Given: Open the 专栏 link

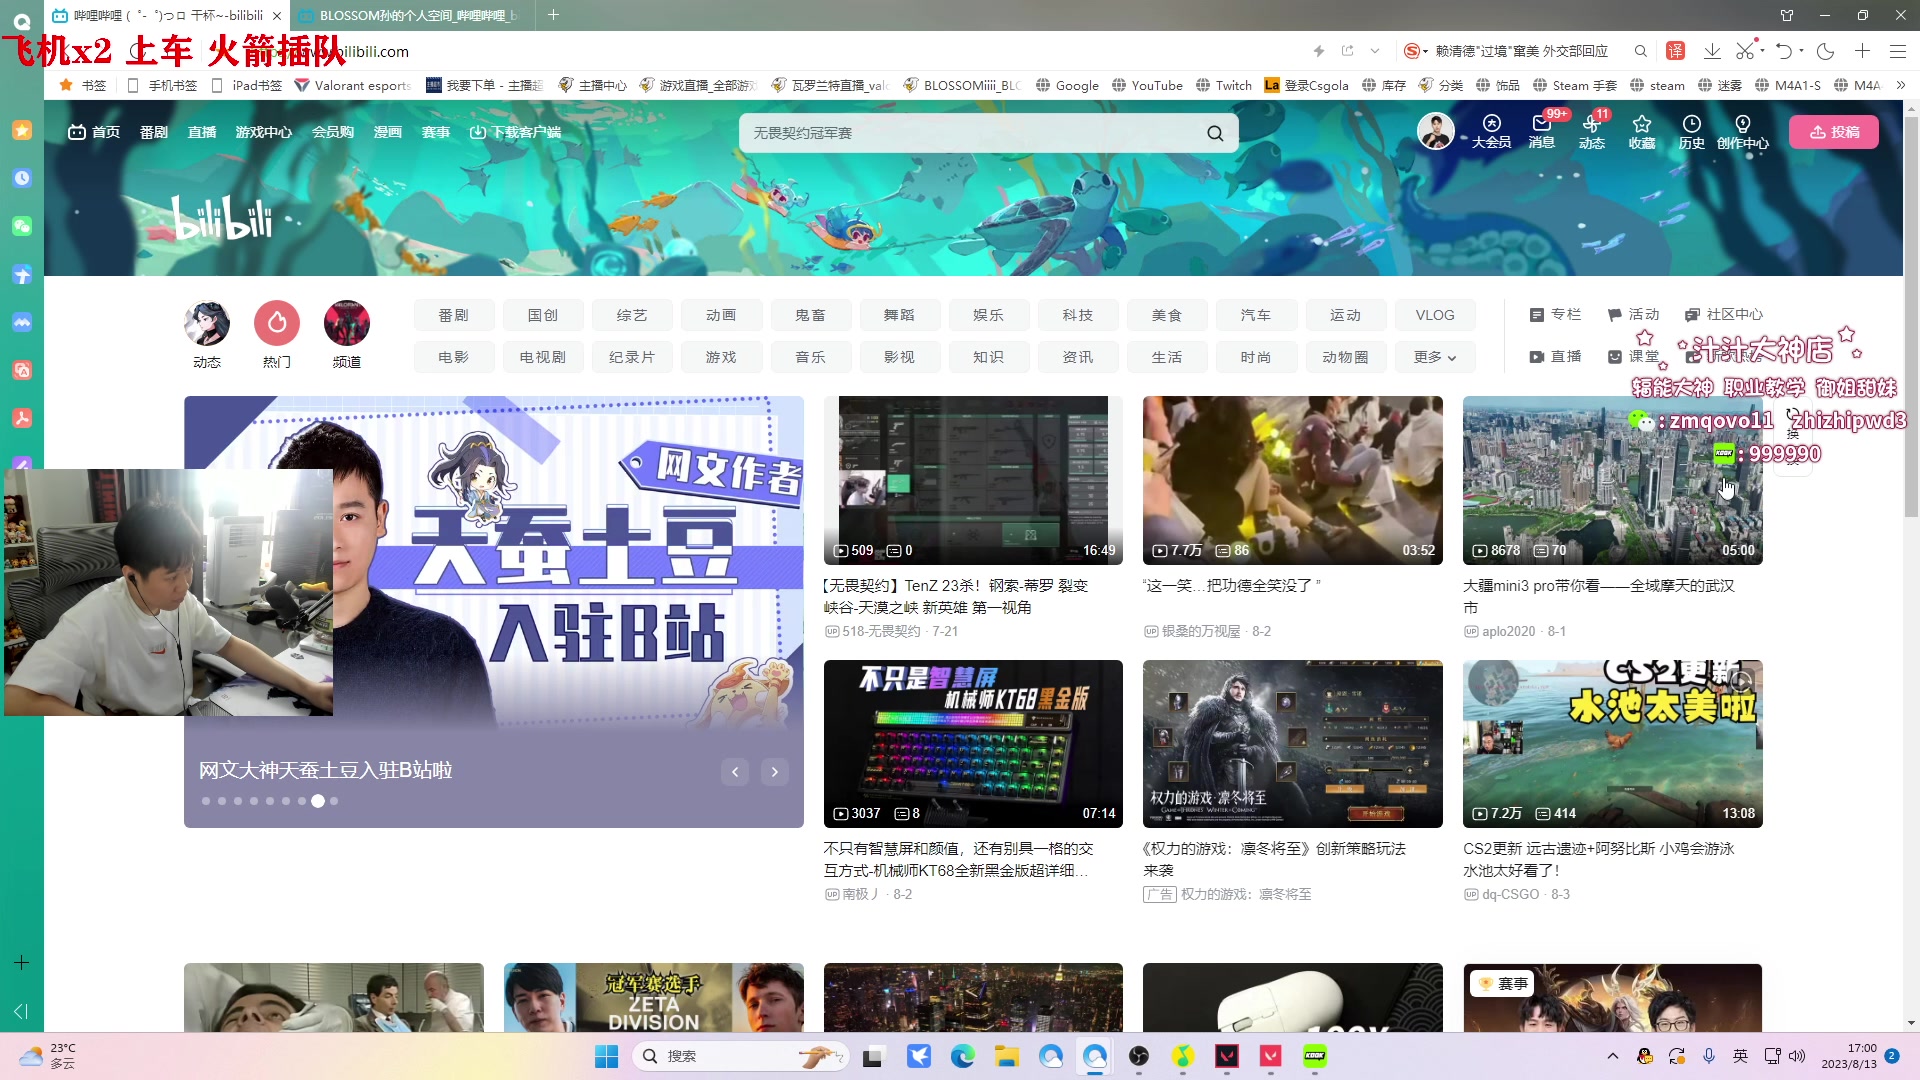Looking at the screenshot, I should pyautogui.click(x=1556, y=314).
